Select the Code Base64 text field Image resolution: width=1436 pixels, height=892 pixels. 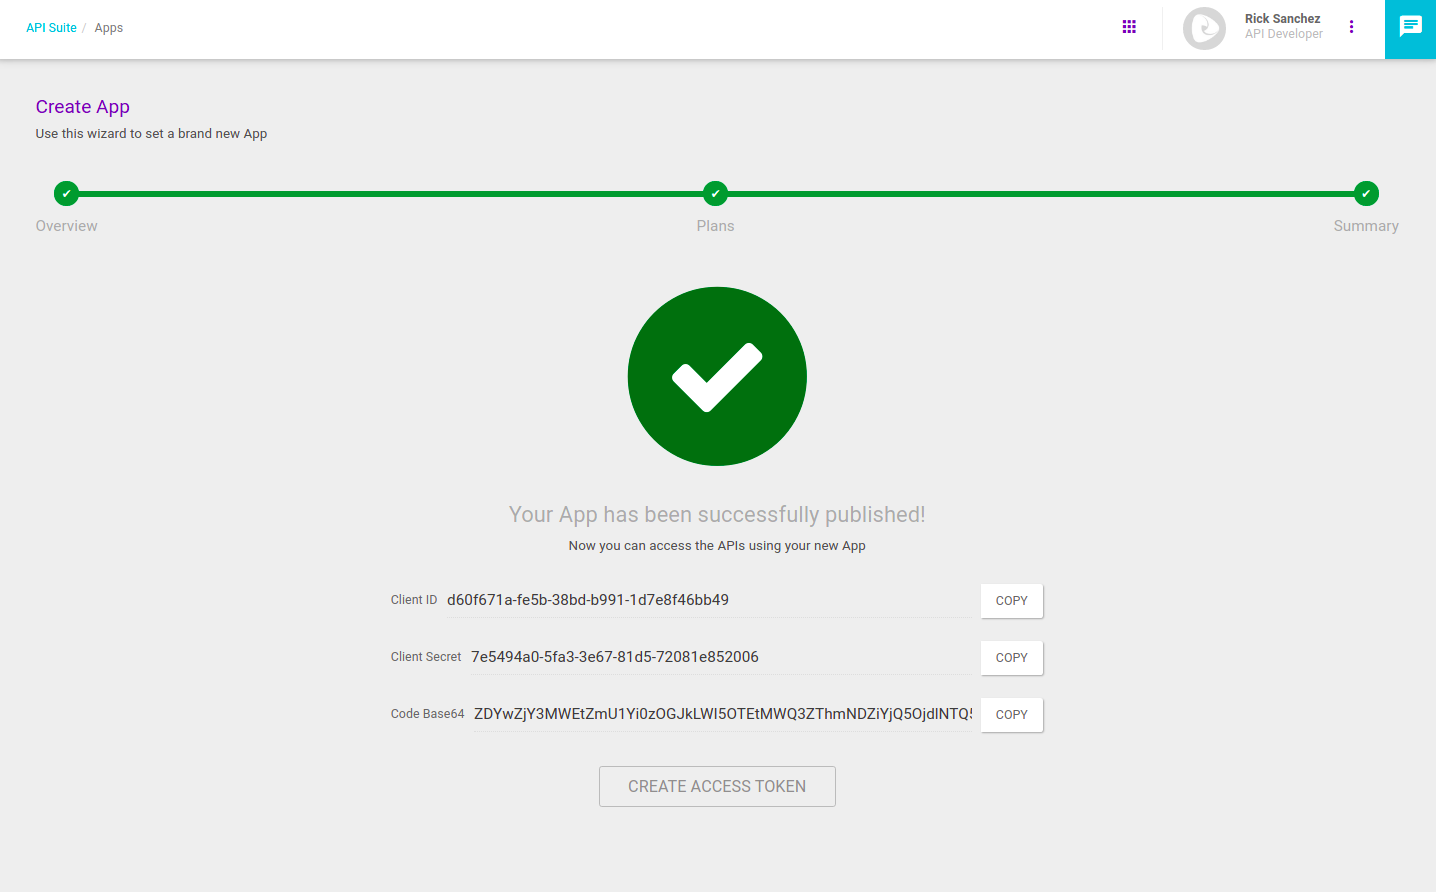720,713
